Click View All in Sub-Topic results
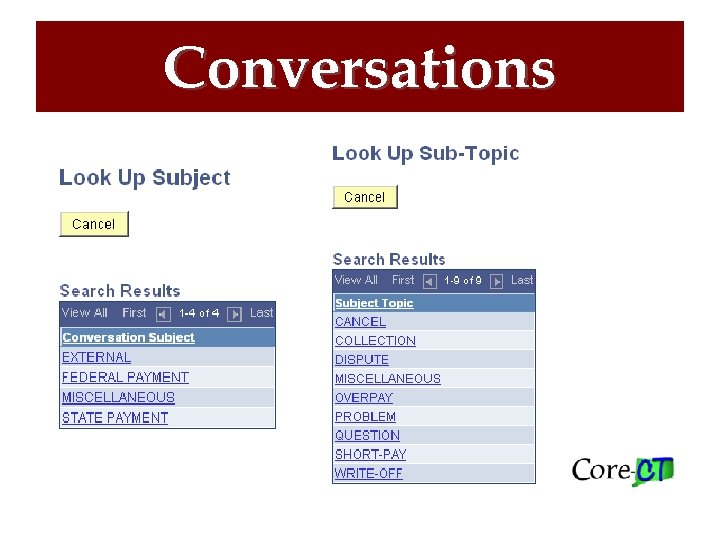This screenshot has width=720, height=540. pyautogui.click(x=356, y=280)
